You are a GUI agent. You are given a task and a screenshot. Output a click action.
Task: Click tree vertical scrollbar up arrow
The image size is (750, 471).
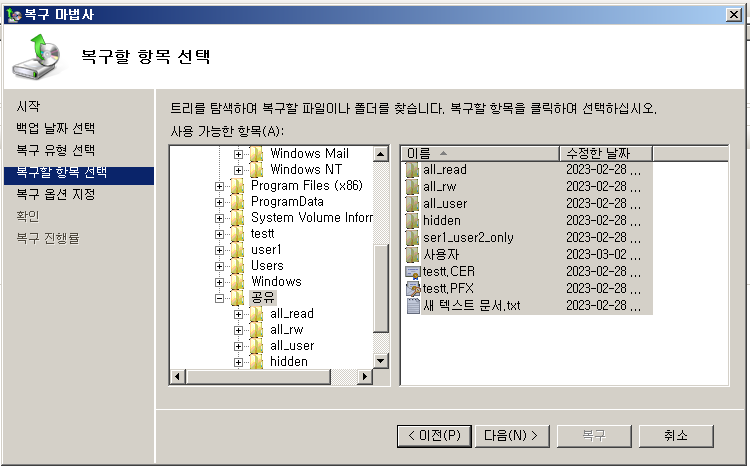pos(381,154)
